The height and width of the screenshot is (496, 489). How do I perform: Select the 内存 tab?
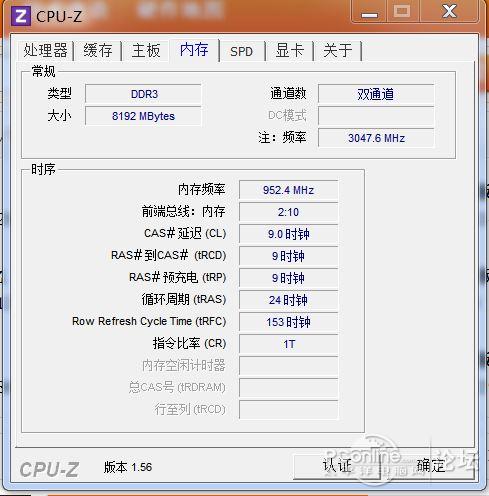pyautogui.click(x=194, y=50)
